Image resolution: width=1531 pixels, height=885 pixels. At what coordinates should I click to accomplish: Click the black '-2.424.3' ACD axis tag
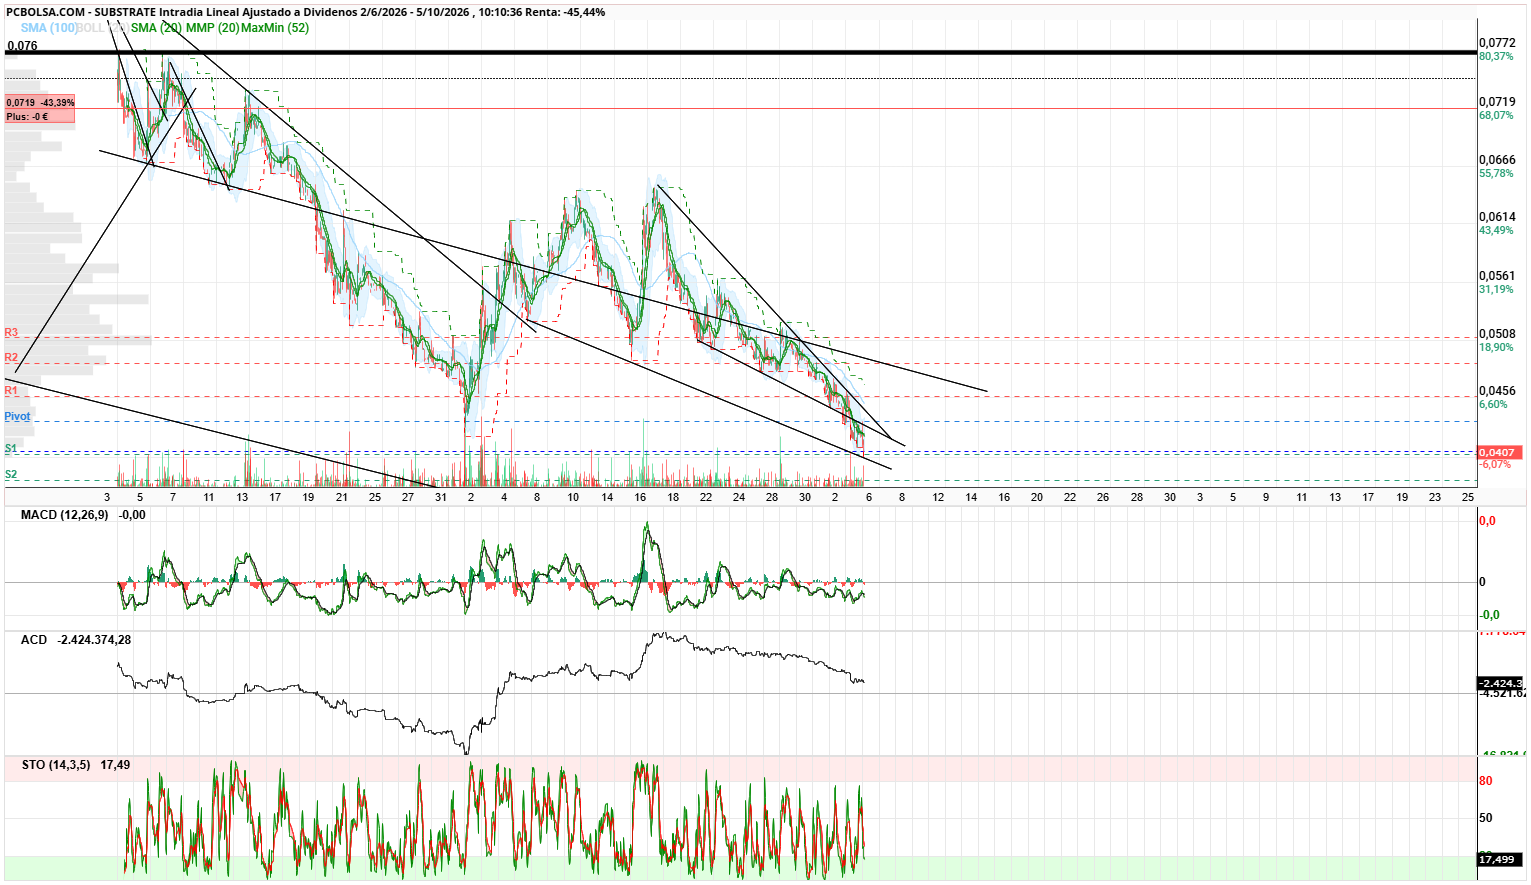click(x=1500, y=684)
